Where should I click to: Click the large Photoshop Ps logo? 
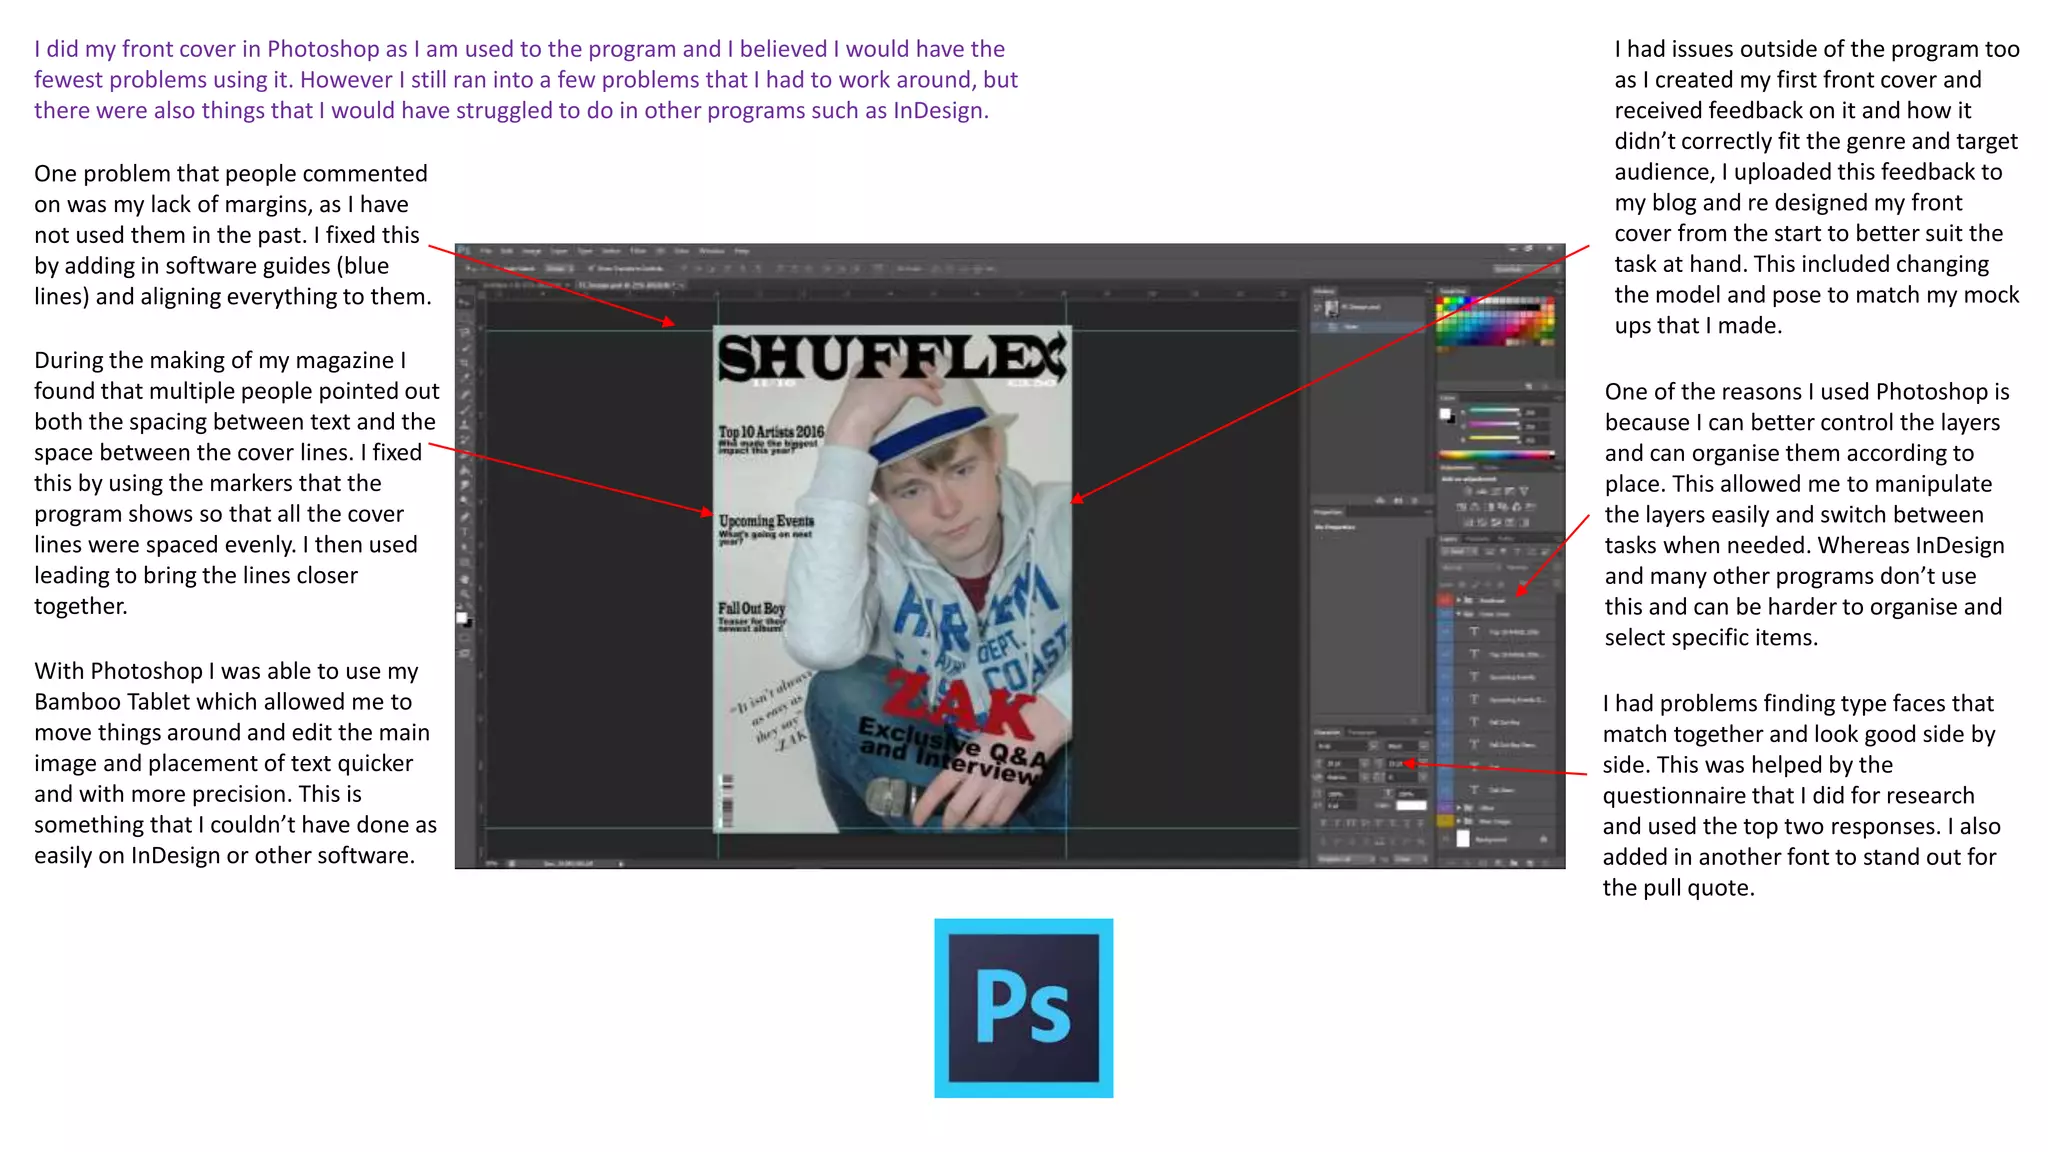(x=1023, y=1007)
